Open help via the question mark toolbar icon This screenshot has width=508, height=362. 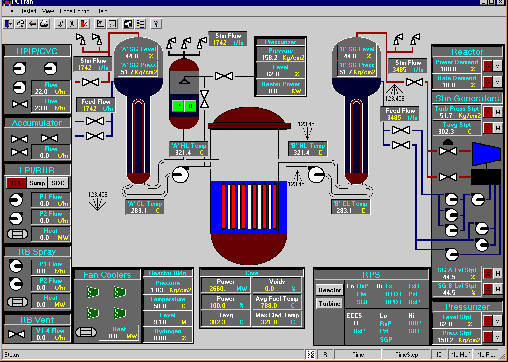(156, 24)
